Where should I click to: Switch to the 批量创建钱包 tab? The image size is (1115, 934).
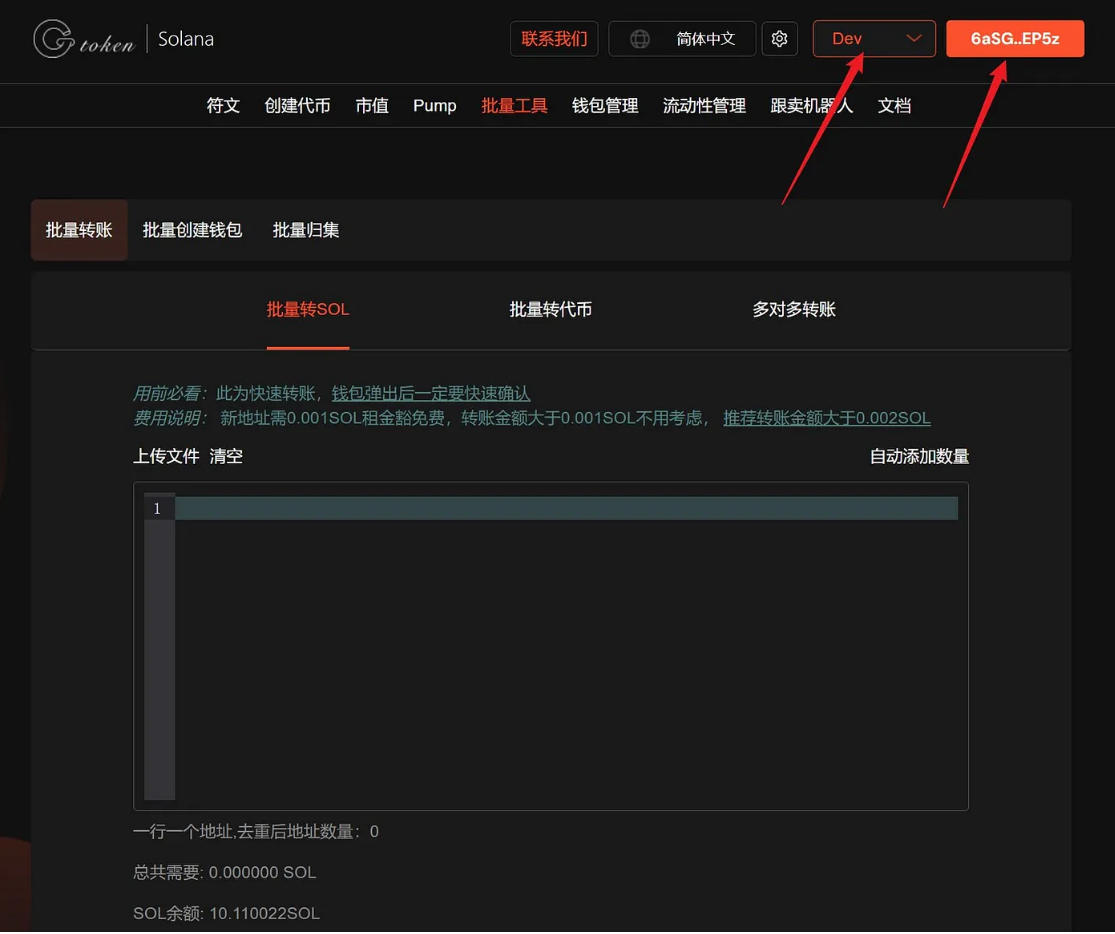(192, 230)
